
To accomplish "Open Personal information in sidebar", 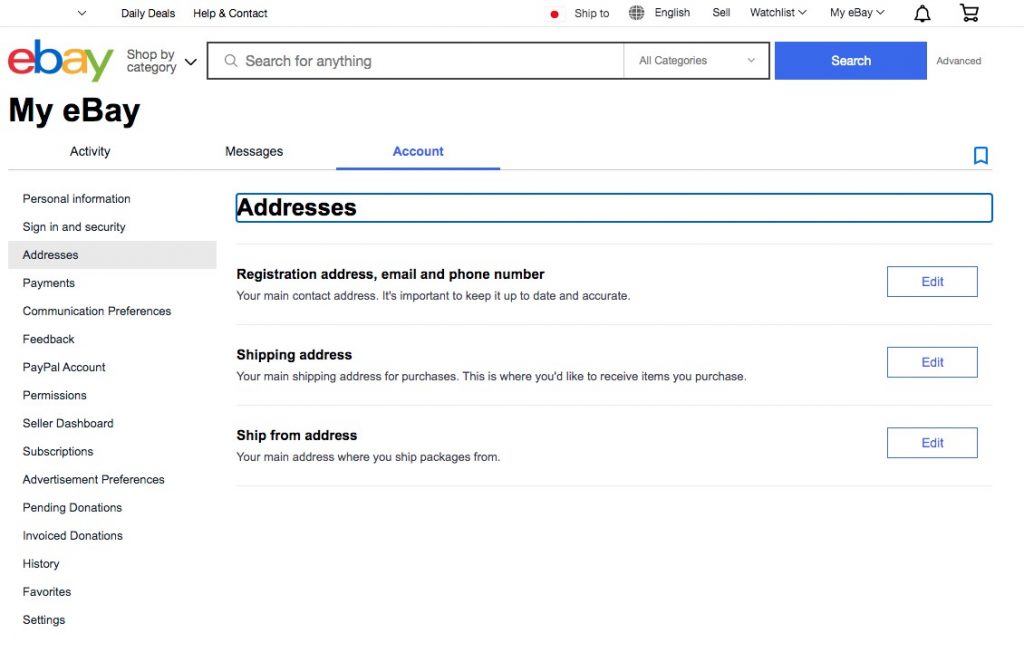I will click(x=76, y=199).
